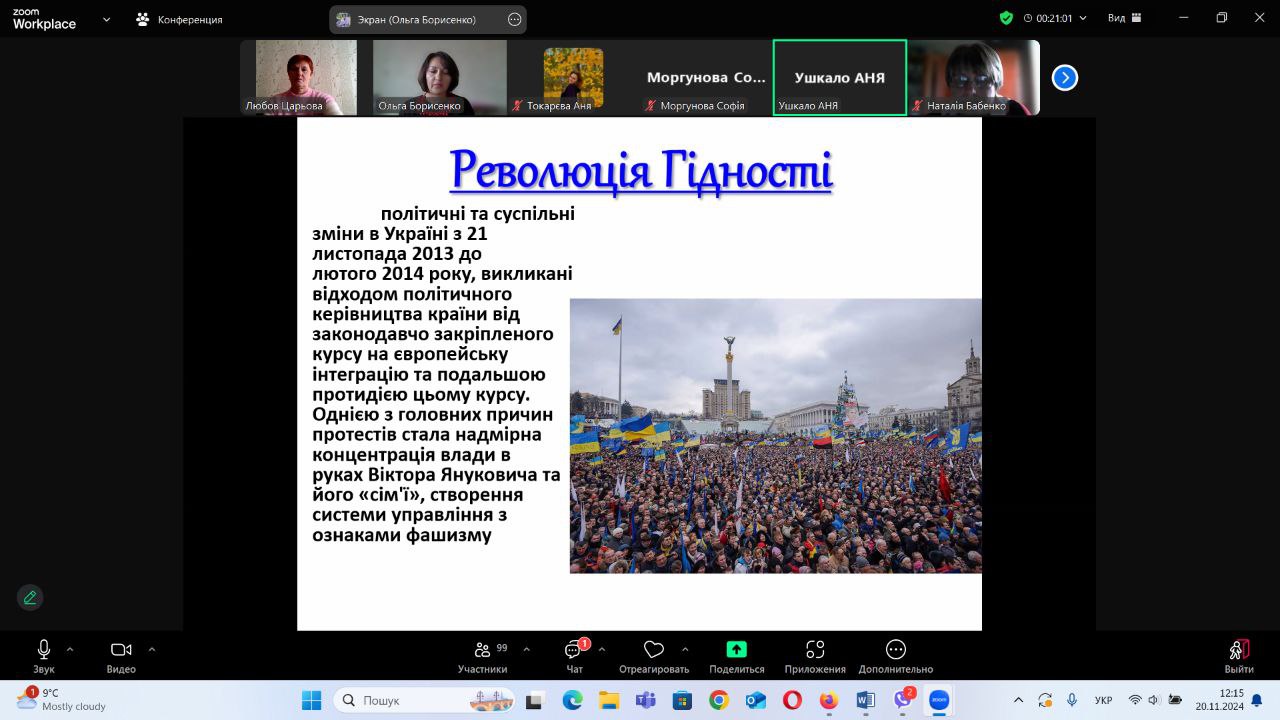
Task: Open the Apps menu icon
Action: tap(815, 650)
